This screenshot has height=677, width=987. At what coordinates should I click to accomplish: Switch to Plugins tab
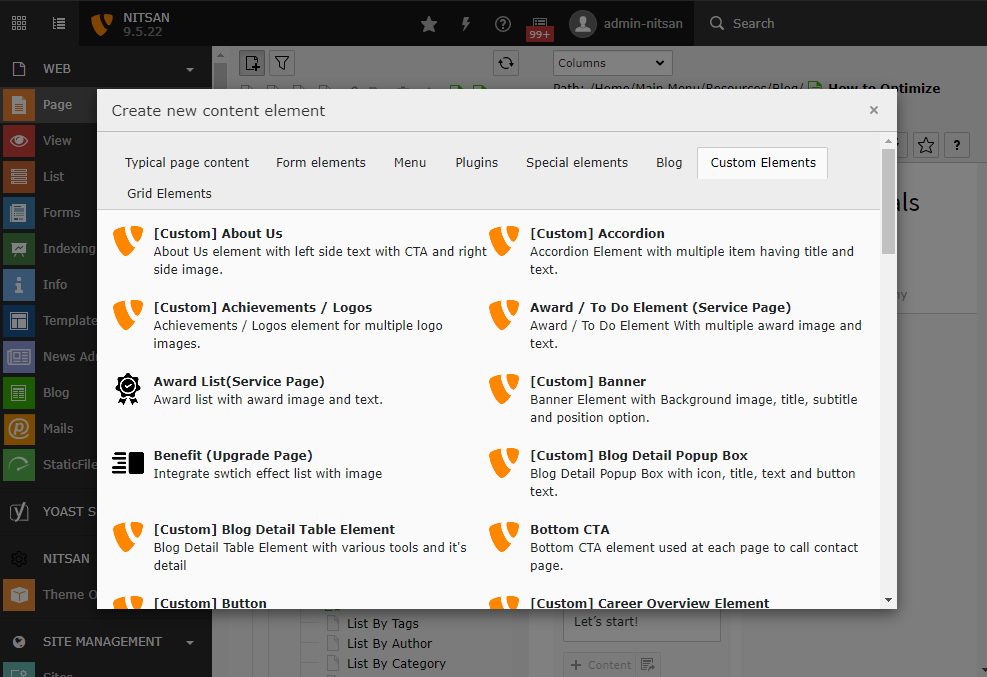pyautogui.click(x=477, y=162)
